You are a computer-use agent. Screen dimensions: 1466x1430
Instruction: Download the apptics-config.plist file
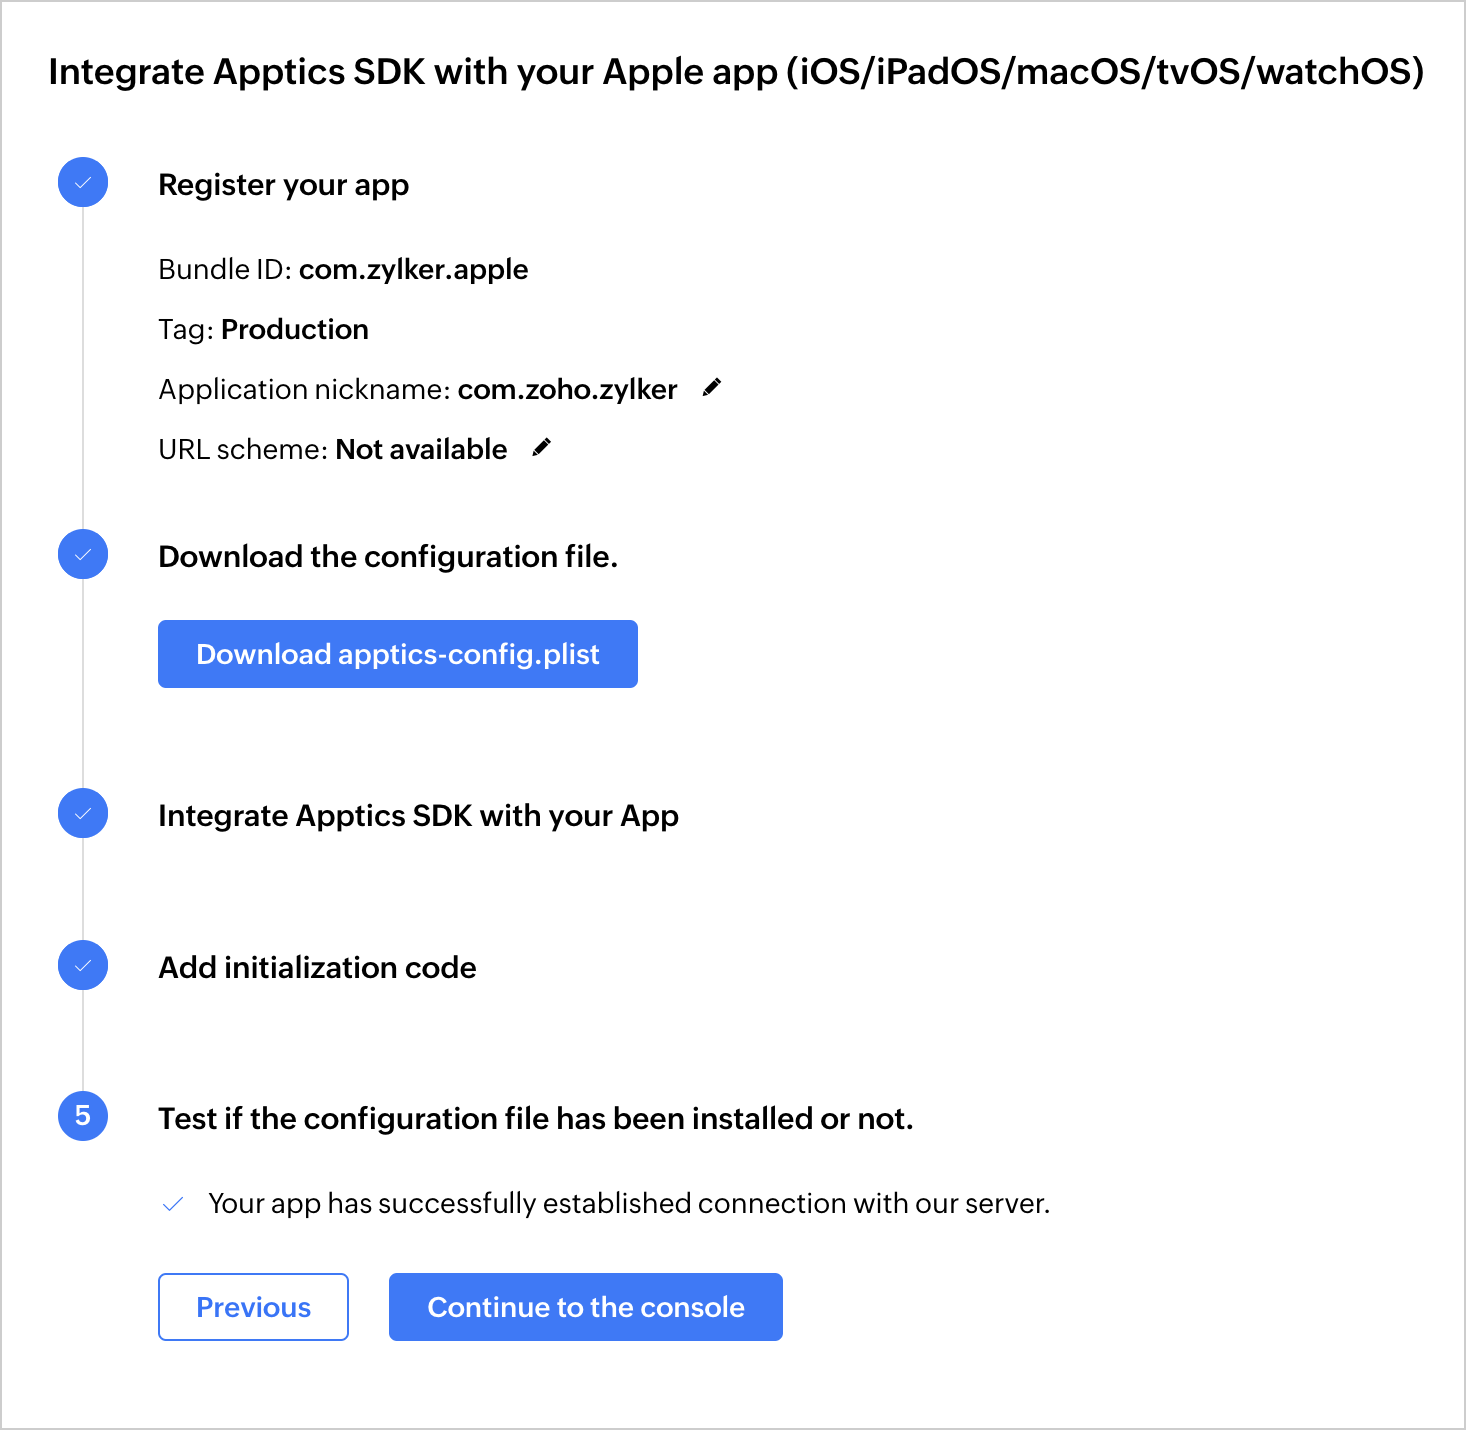[x=398, y=654]
